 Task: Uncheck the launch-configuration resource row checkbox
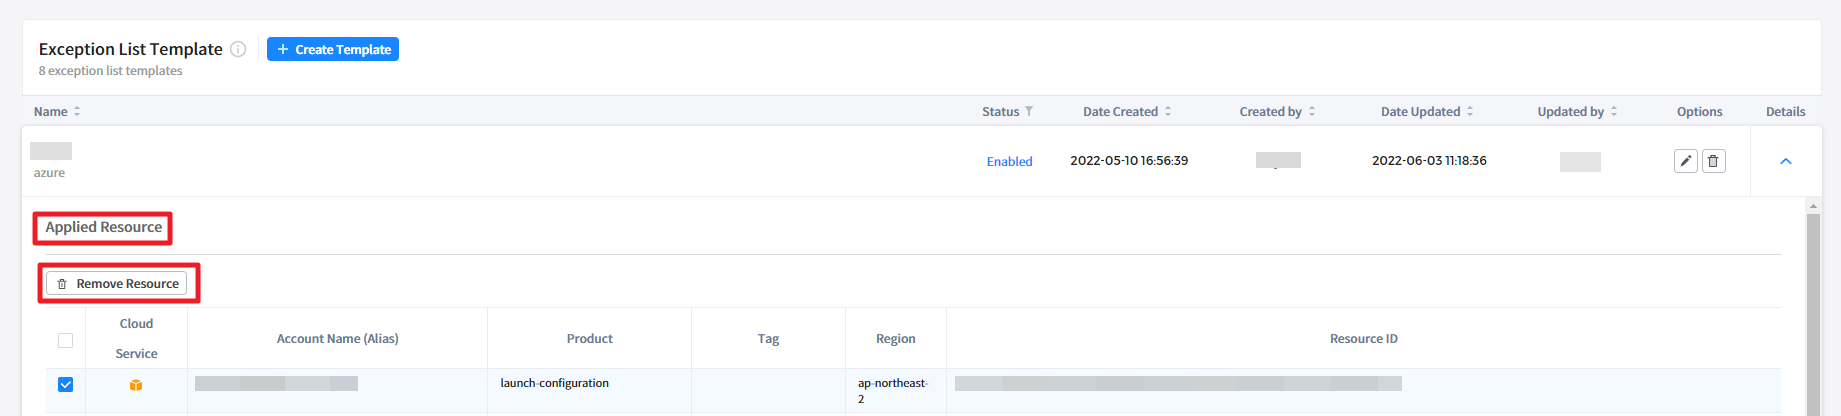click(66, 384)
